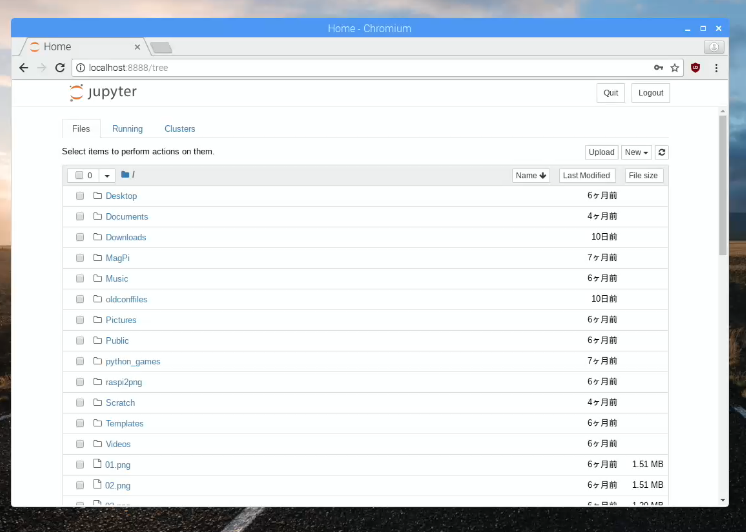Open the Chromium three-dot menu
This screenshot has height=532, width=746.
(x=716, y=68)
